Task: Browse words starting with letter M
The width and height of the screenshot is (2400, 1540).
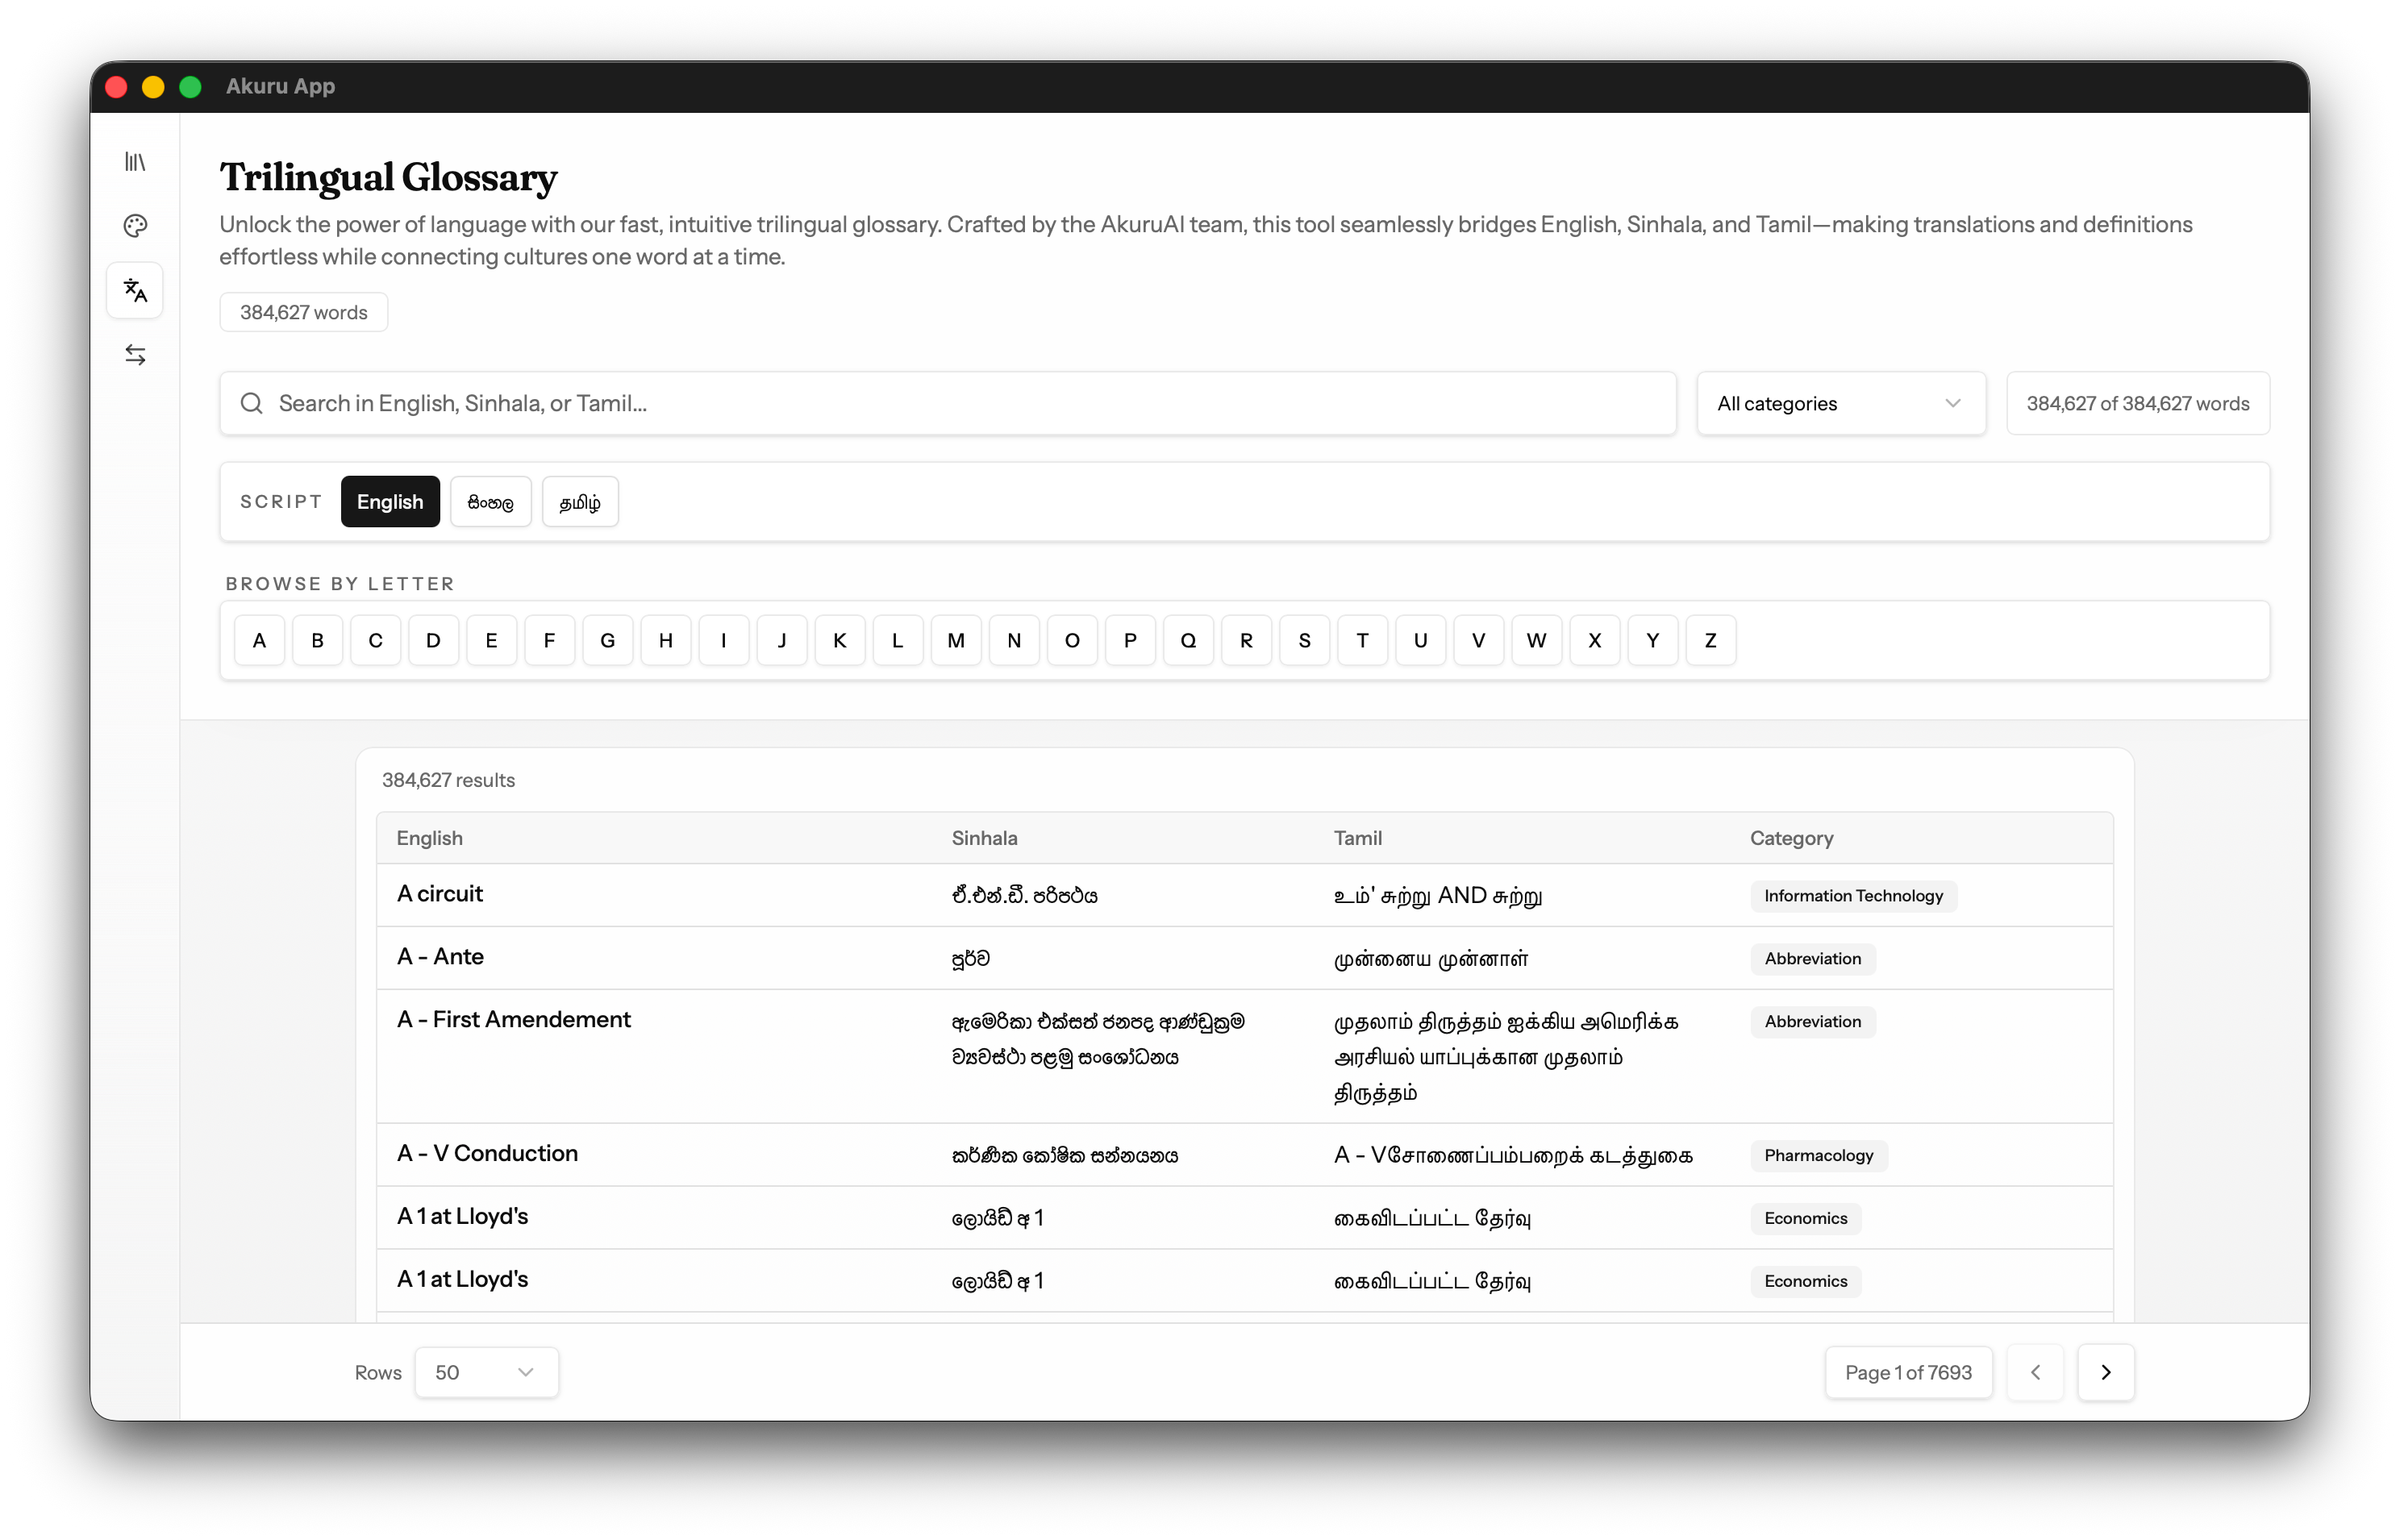Action: 955,640
